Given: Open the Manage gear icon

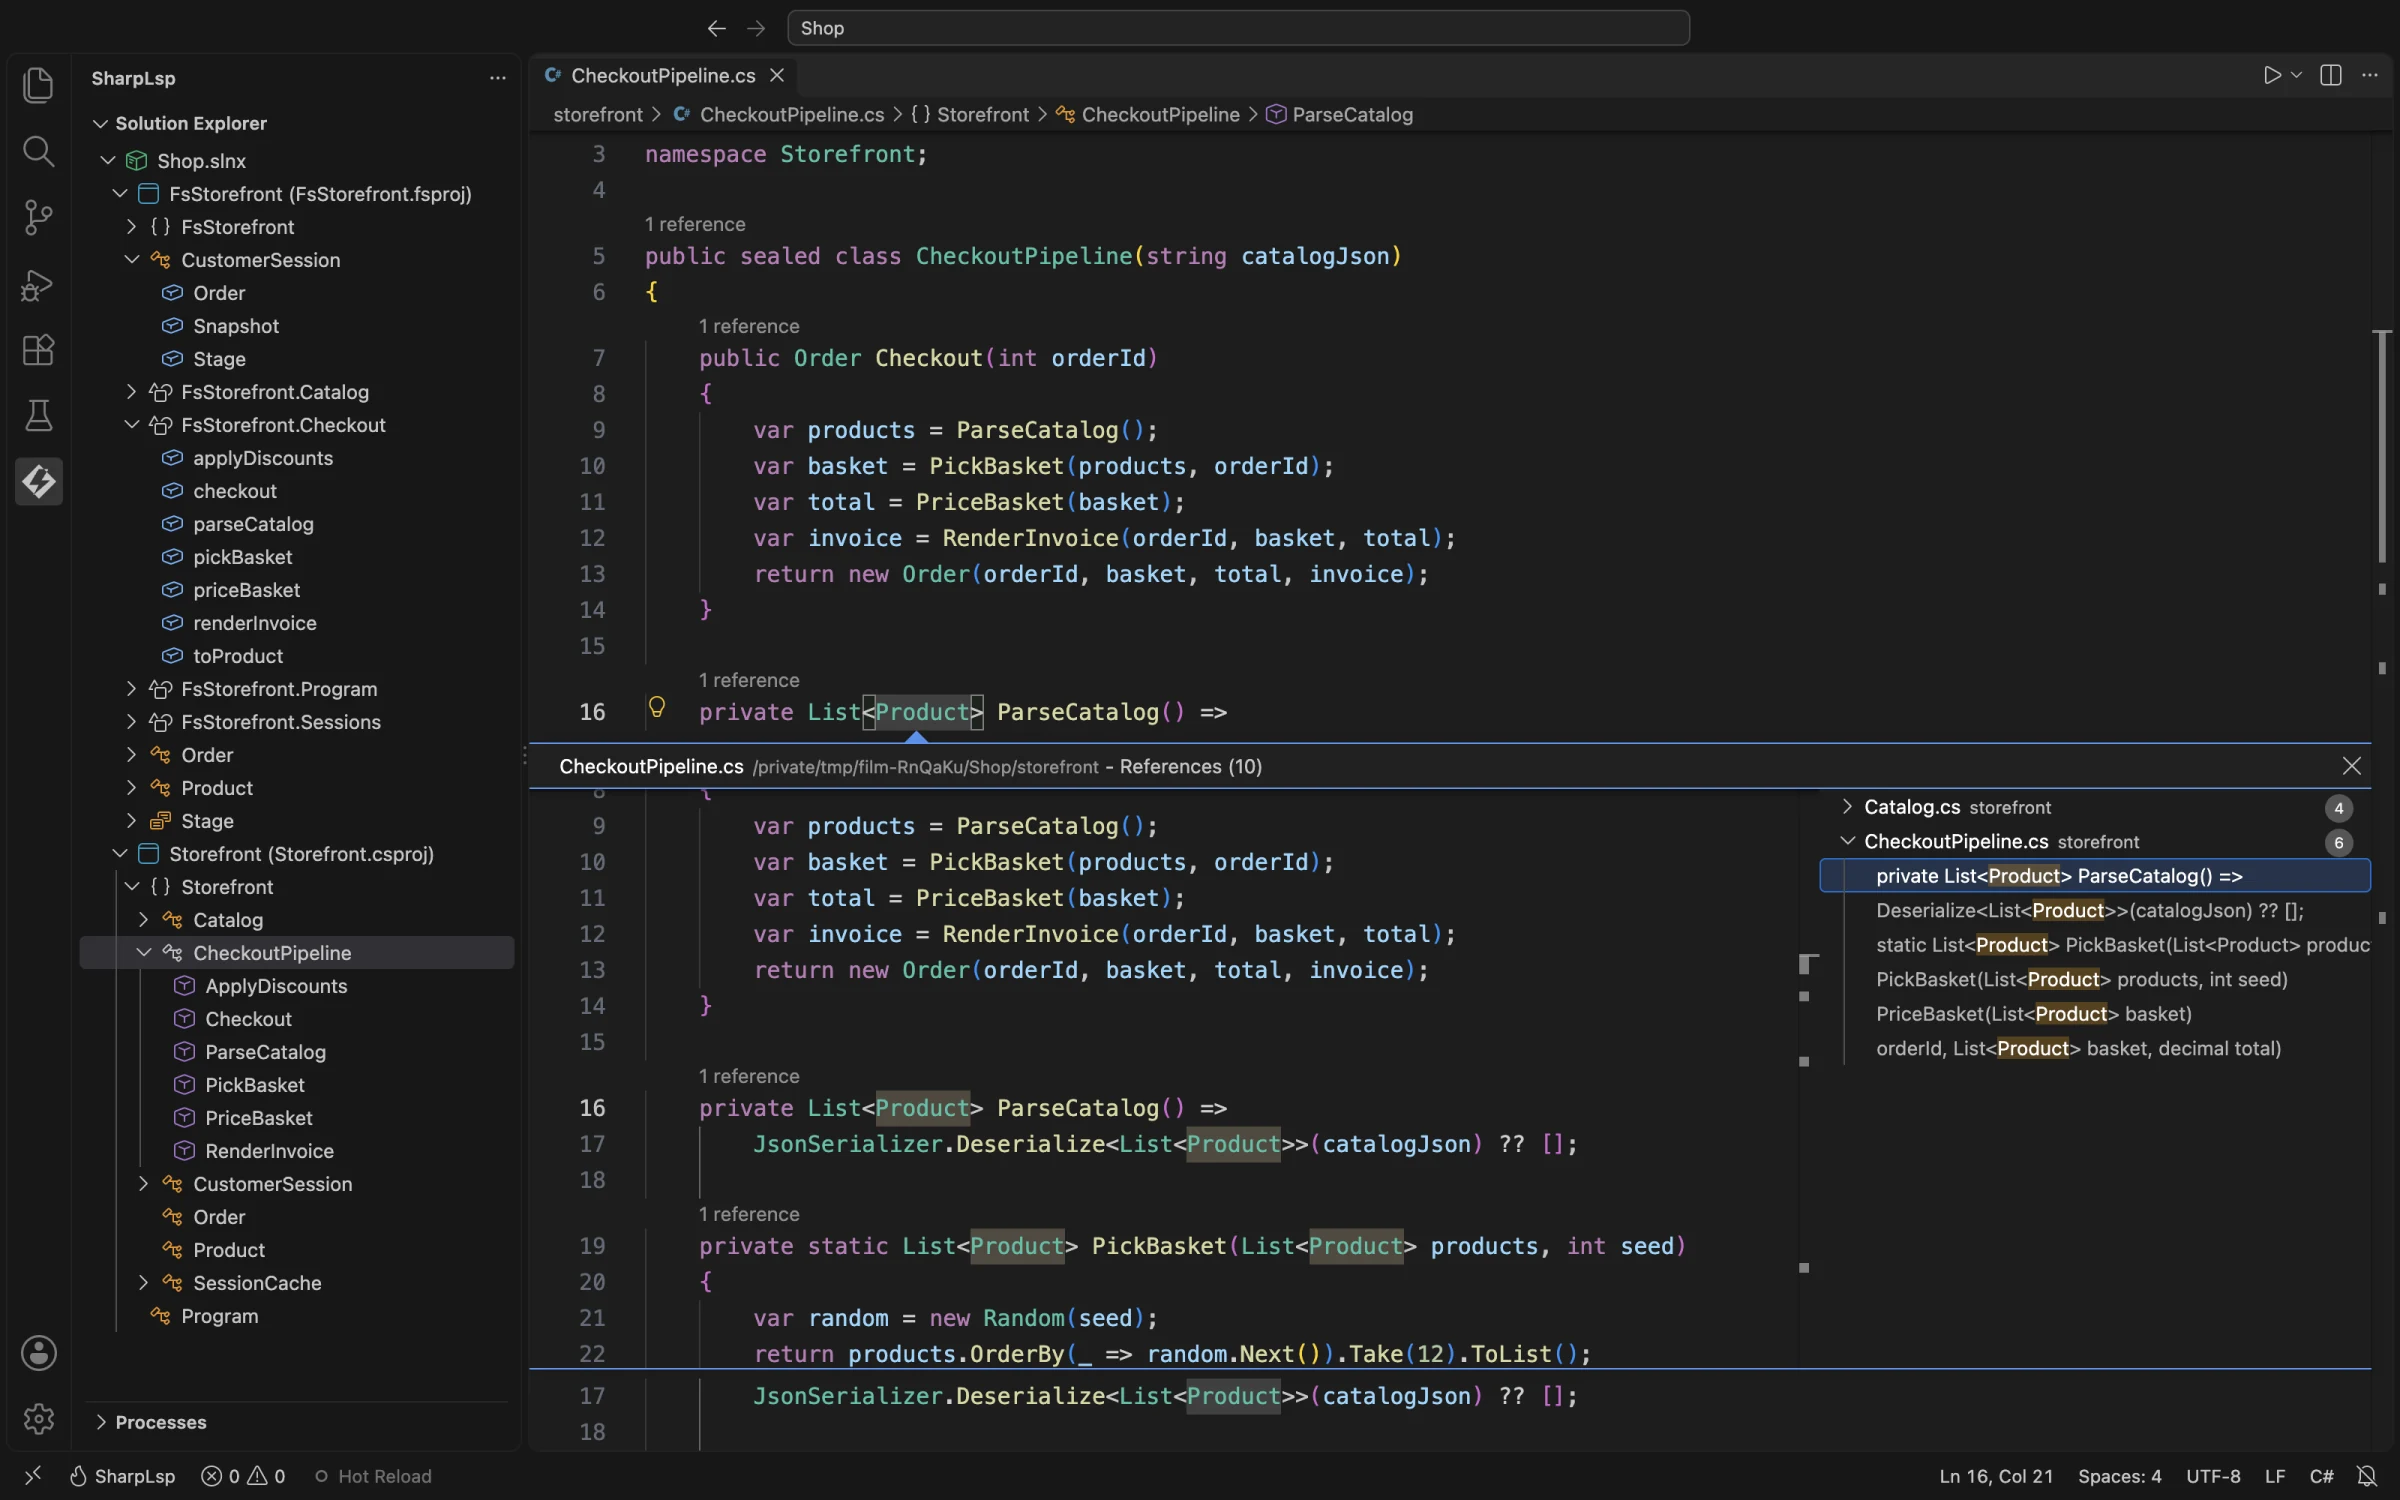Looking at the screenshot, I should [x=38, y=1419].
